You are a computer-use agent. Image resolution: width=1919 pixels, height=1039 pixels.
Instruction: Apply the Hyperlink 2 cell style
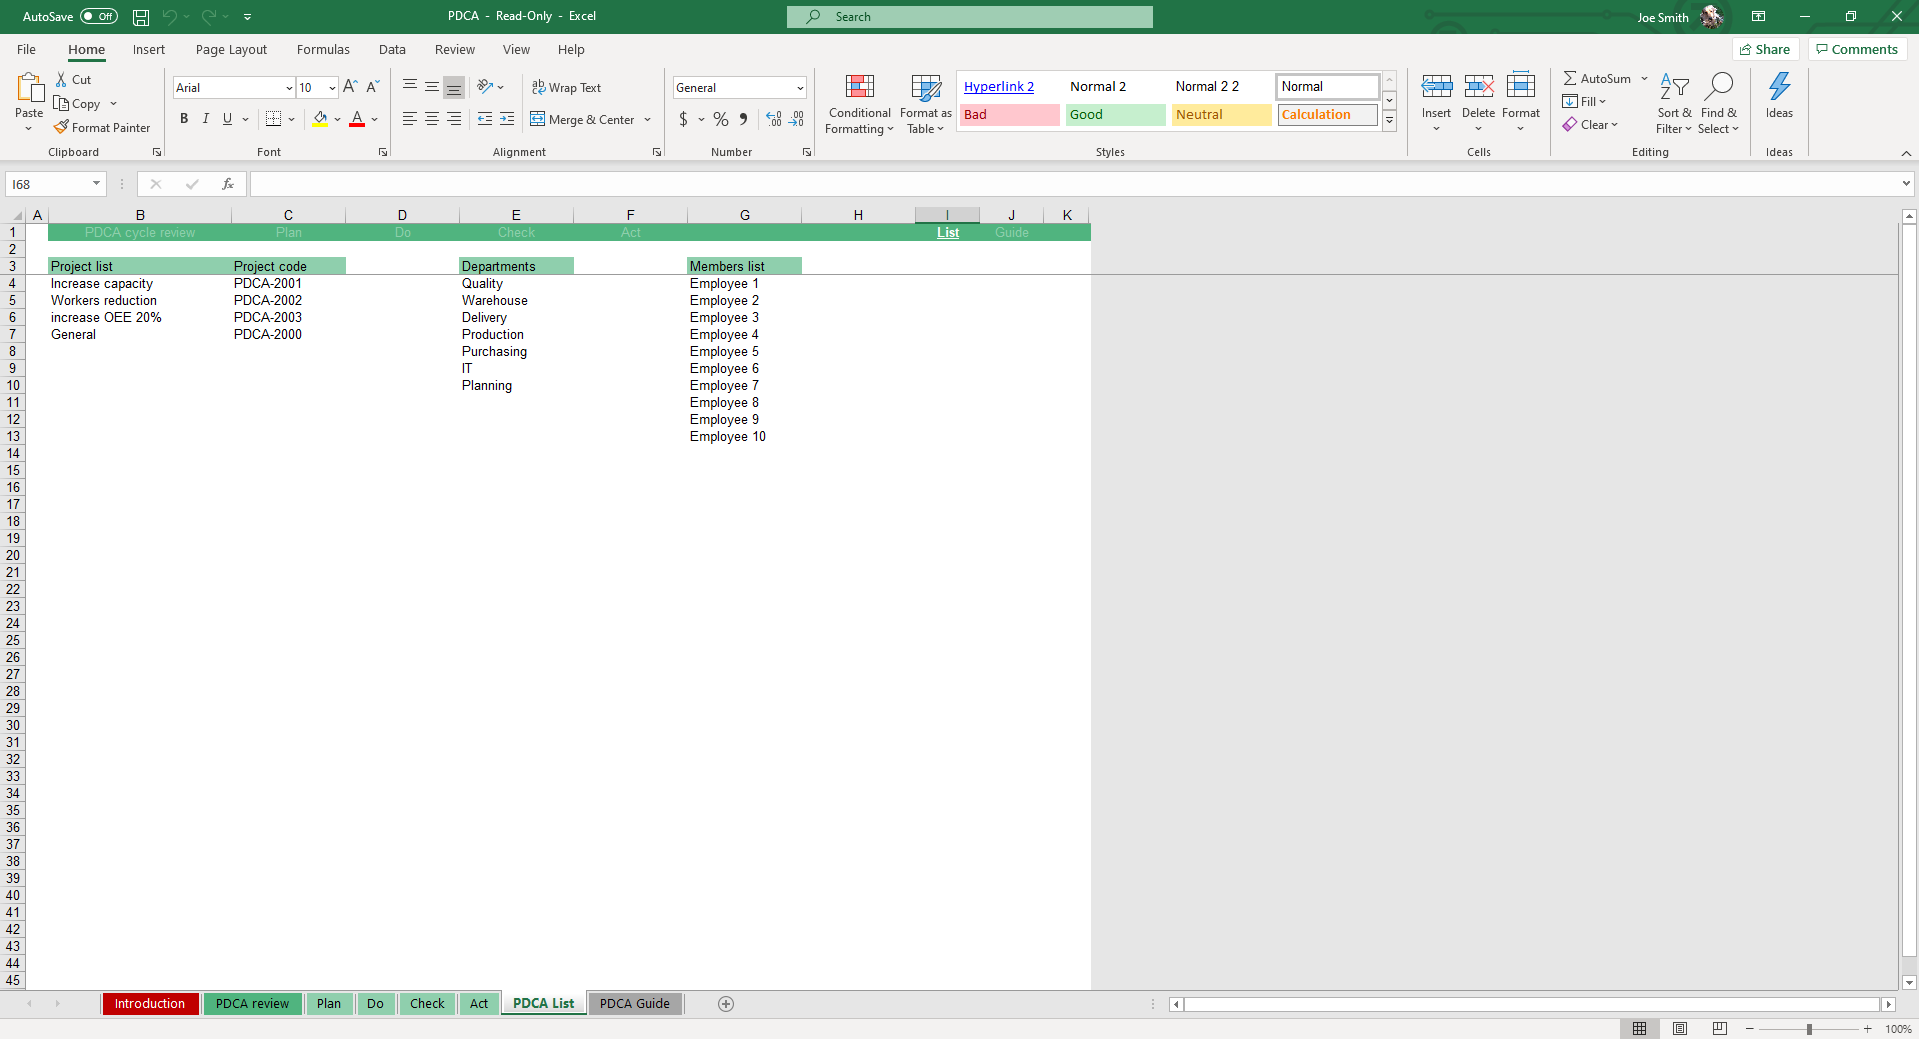pyautogui.click(x=1008, y=87)
